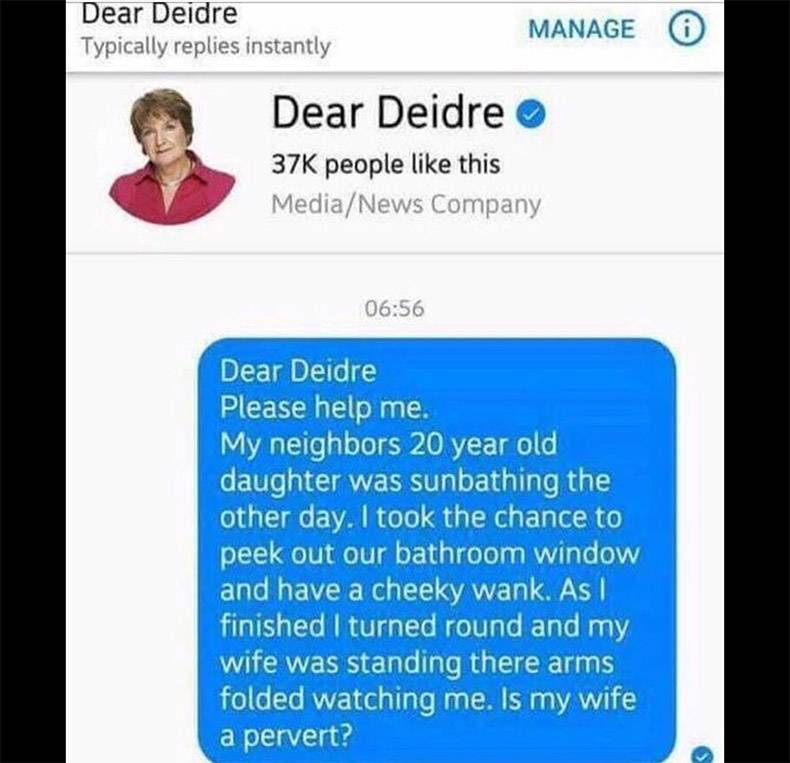Screen dimensions: 790x763
Task: Open the page info circle icon
Action: click(x=686, y=29)
